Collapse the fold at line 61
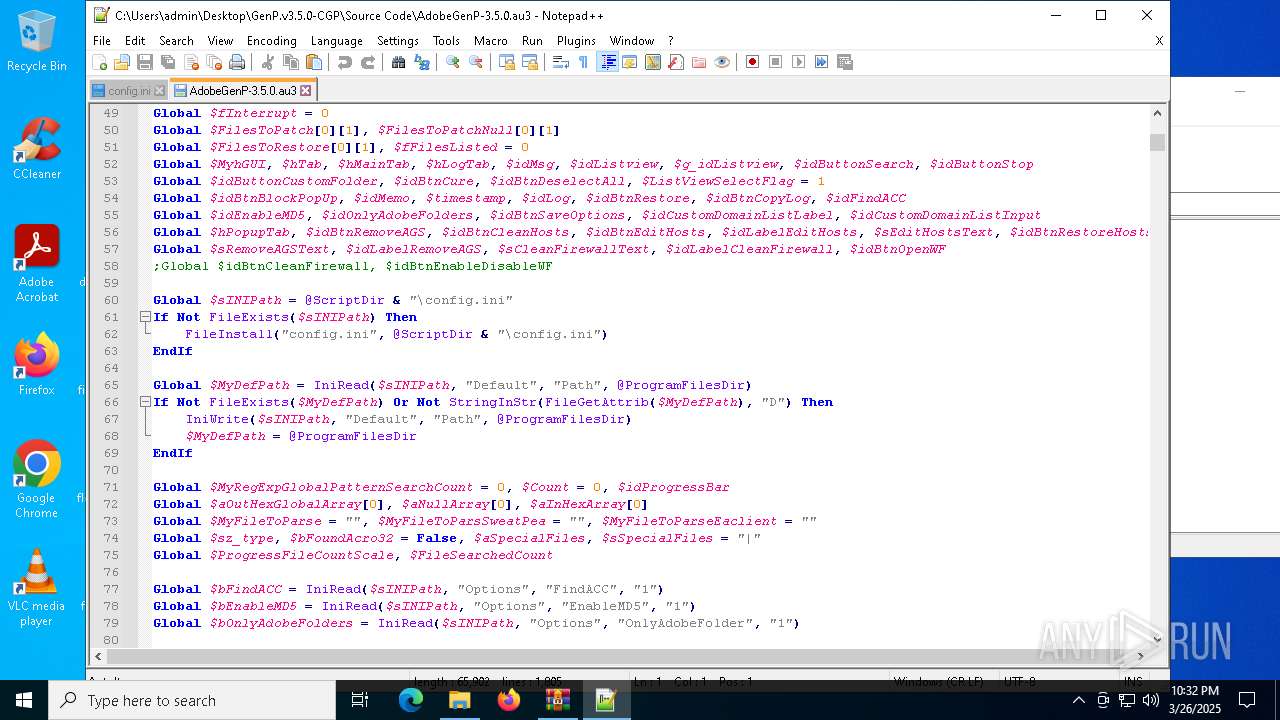This screenshot has width=1280, height=720. (145, 317)
